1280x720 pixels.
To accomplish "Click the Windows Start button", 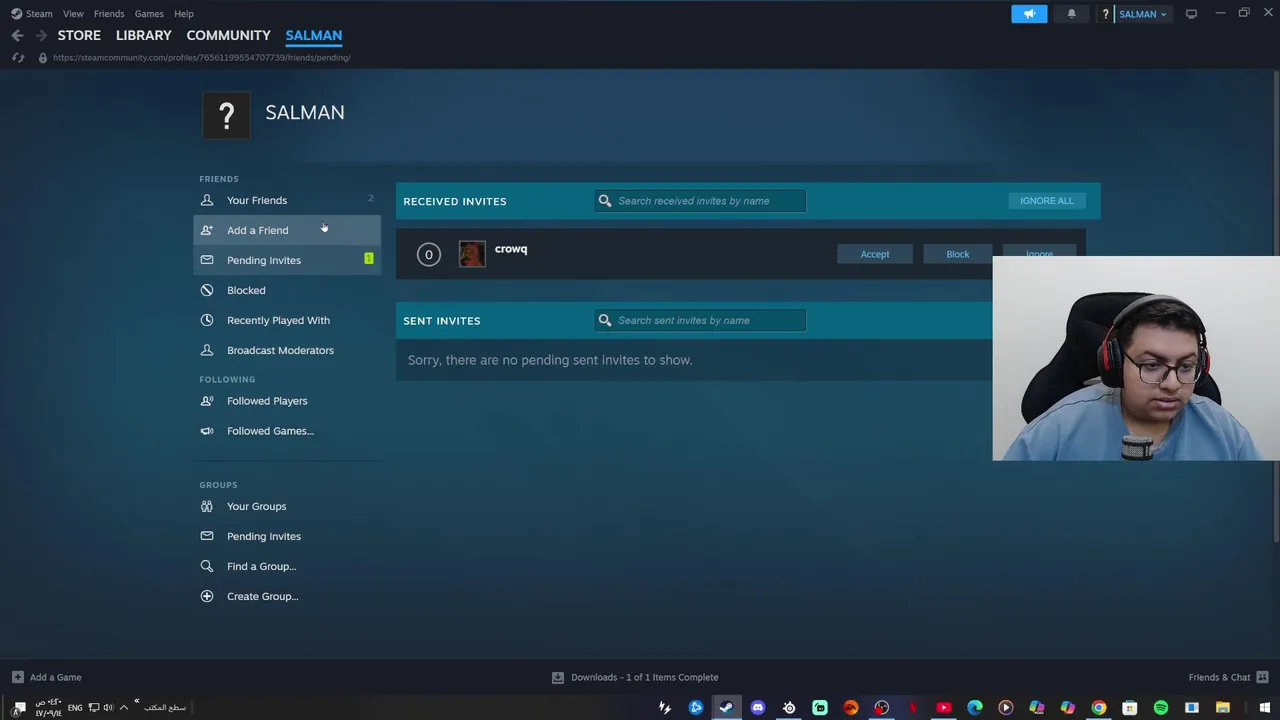I will (x=1265, y=708).
